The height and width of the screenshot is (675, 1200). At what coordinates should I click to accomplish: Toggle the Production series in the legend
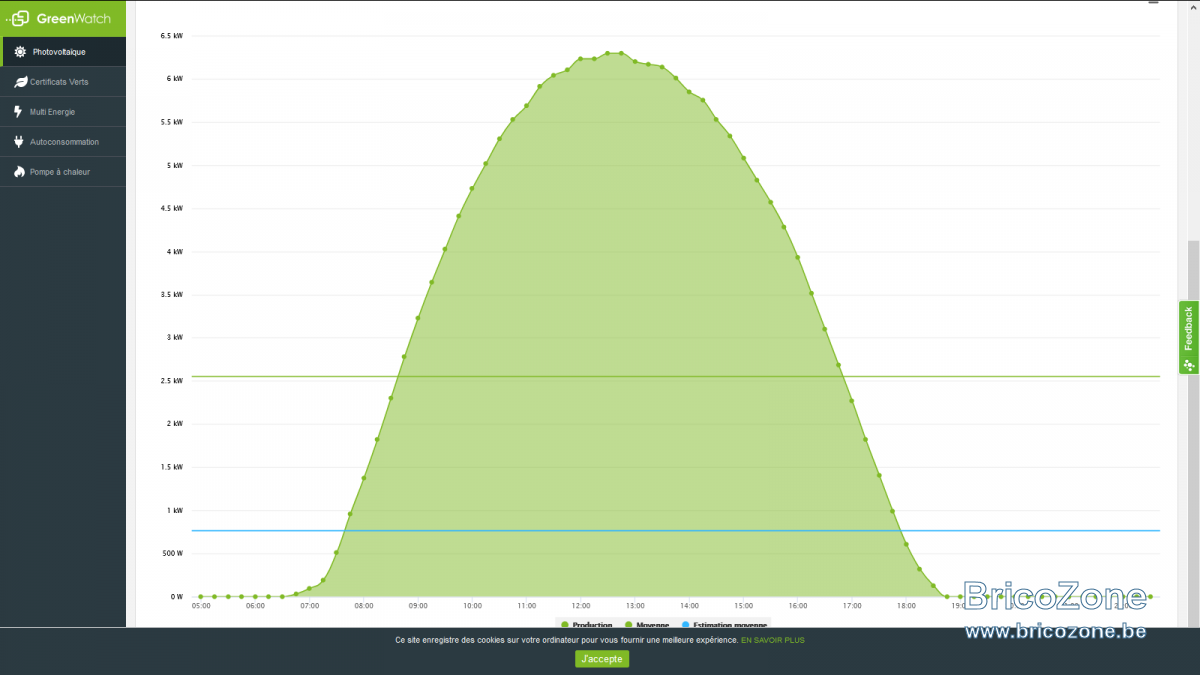tap(587, 624)
